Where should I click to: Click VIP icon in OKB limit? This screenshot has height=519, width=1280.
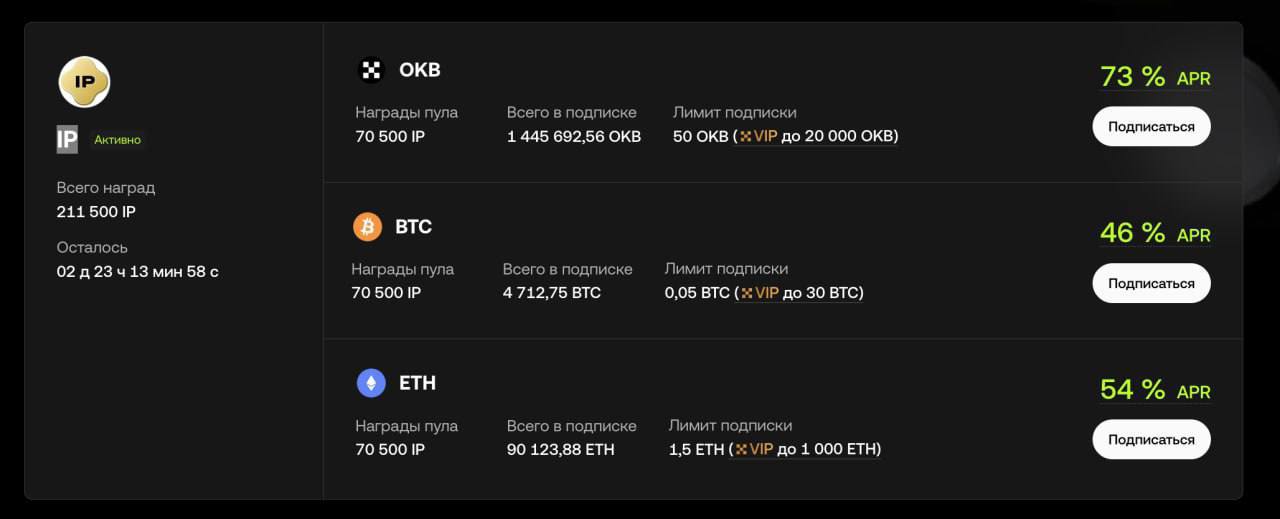click(745, 136)
